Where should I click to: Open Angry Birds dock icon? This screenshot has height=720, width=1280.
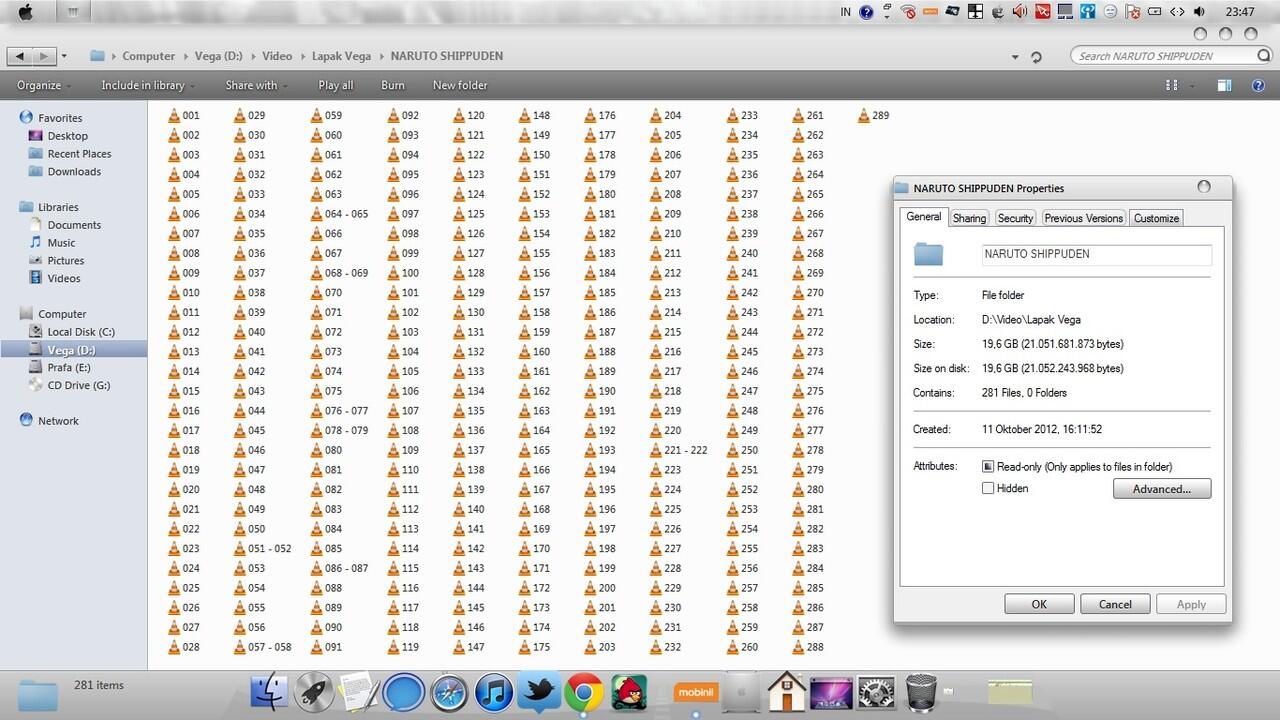(x=629, y=692)
